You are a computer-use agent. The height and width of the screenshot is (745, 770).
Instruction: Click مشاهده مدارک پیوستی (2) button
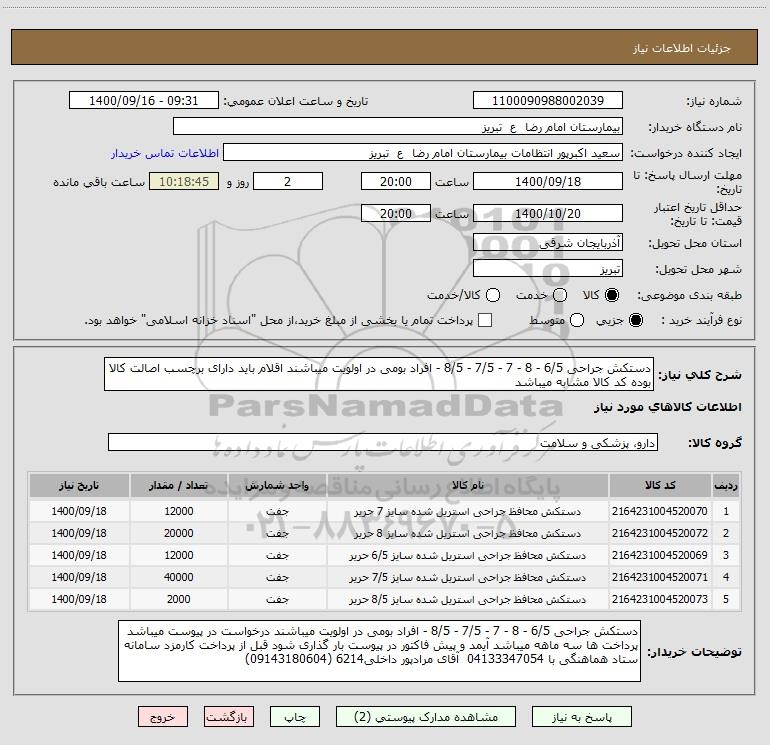click(426, 717)
